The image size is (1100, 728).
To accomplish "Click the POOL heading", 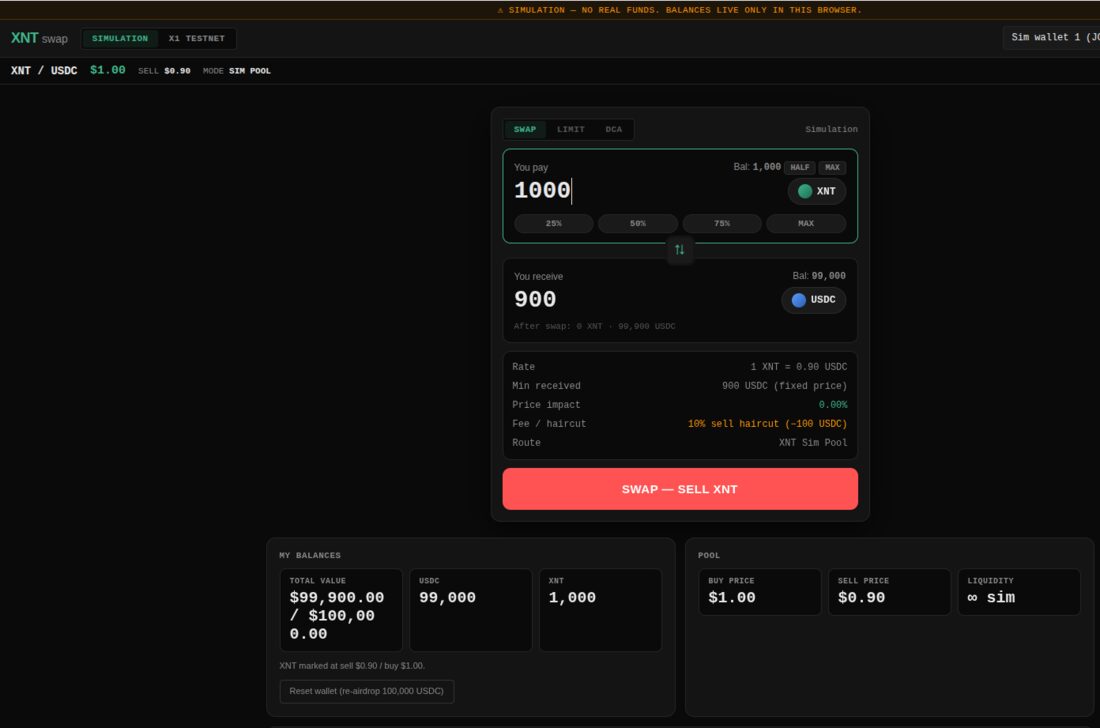I will point(709,555).
